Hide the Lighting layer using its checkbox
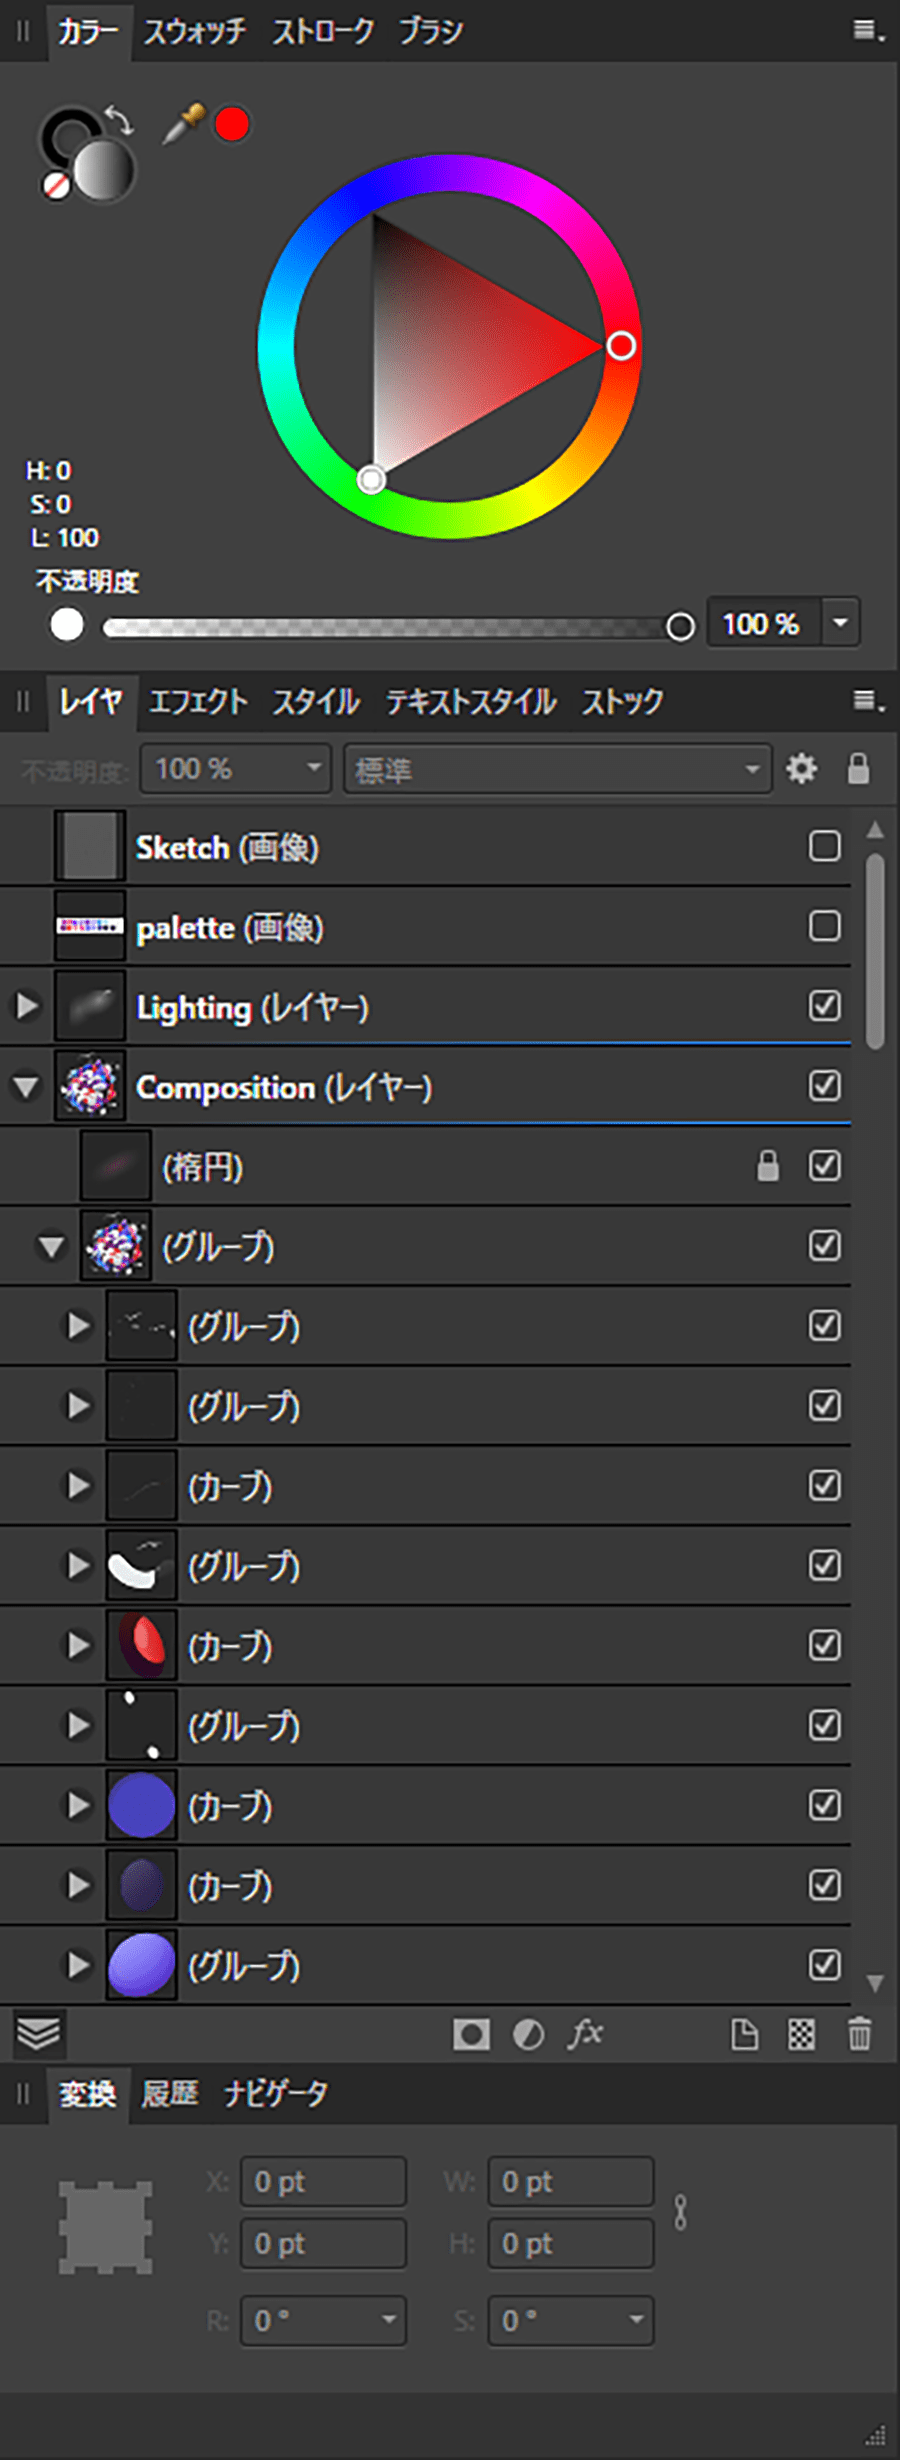The height and width of the screenshot is (2460, 900). tap(824, 1006)
